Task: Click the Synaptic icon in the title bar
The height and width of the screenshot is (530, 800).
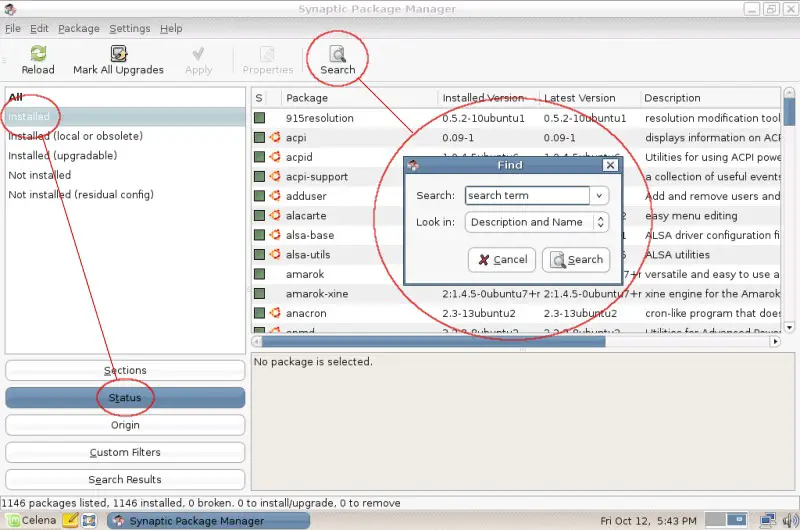Action: click(10, 9)
